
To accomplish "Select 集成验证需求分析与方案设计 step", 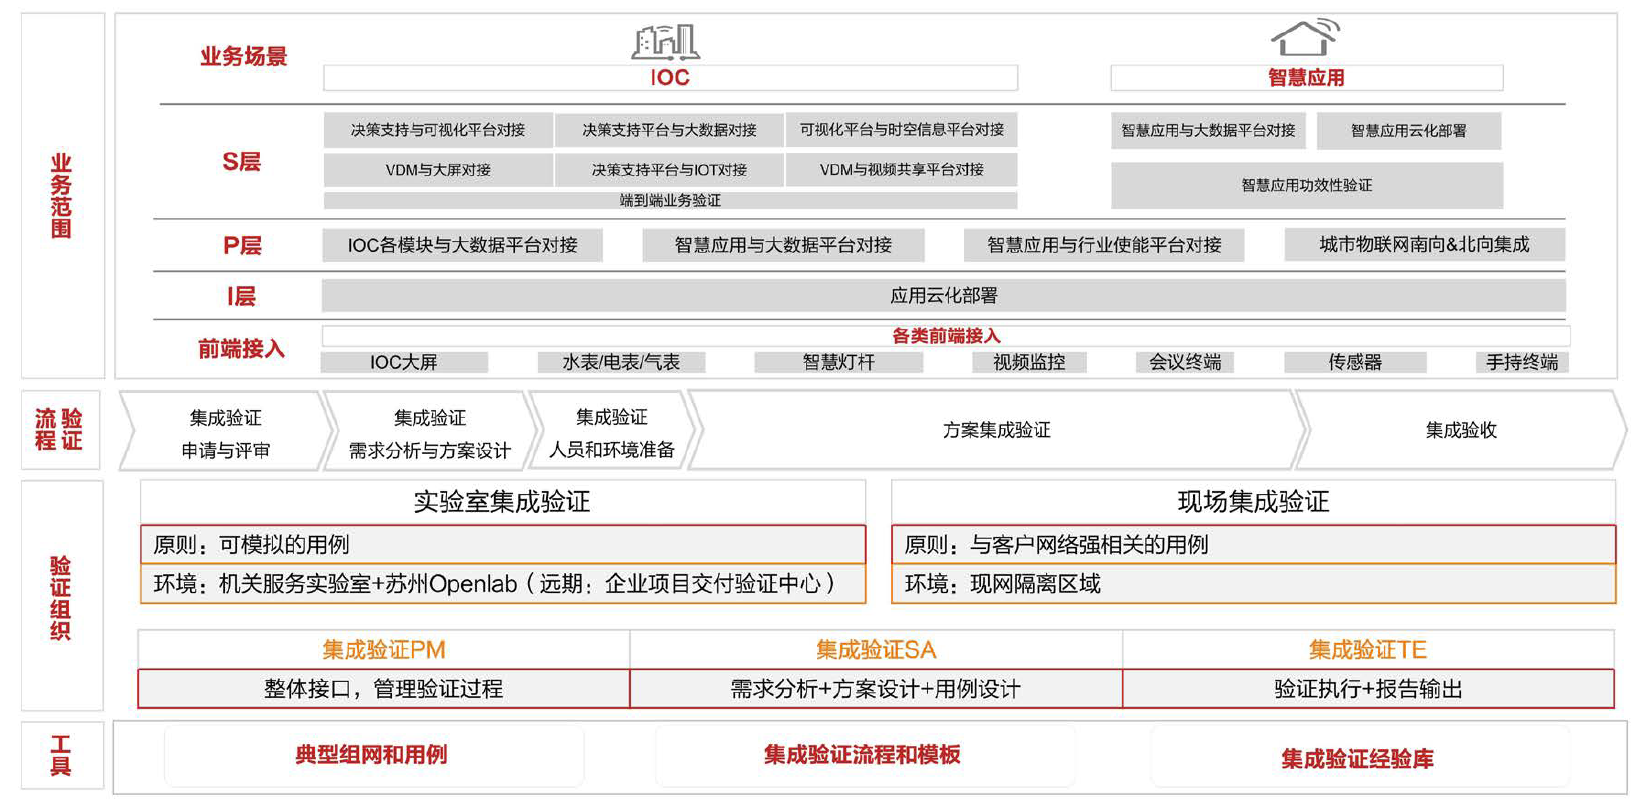I will (x=429, y=432).
